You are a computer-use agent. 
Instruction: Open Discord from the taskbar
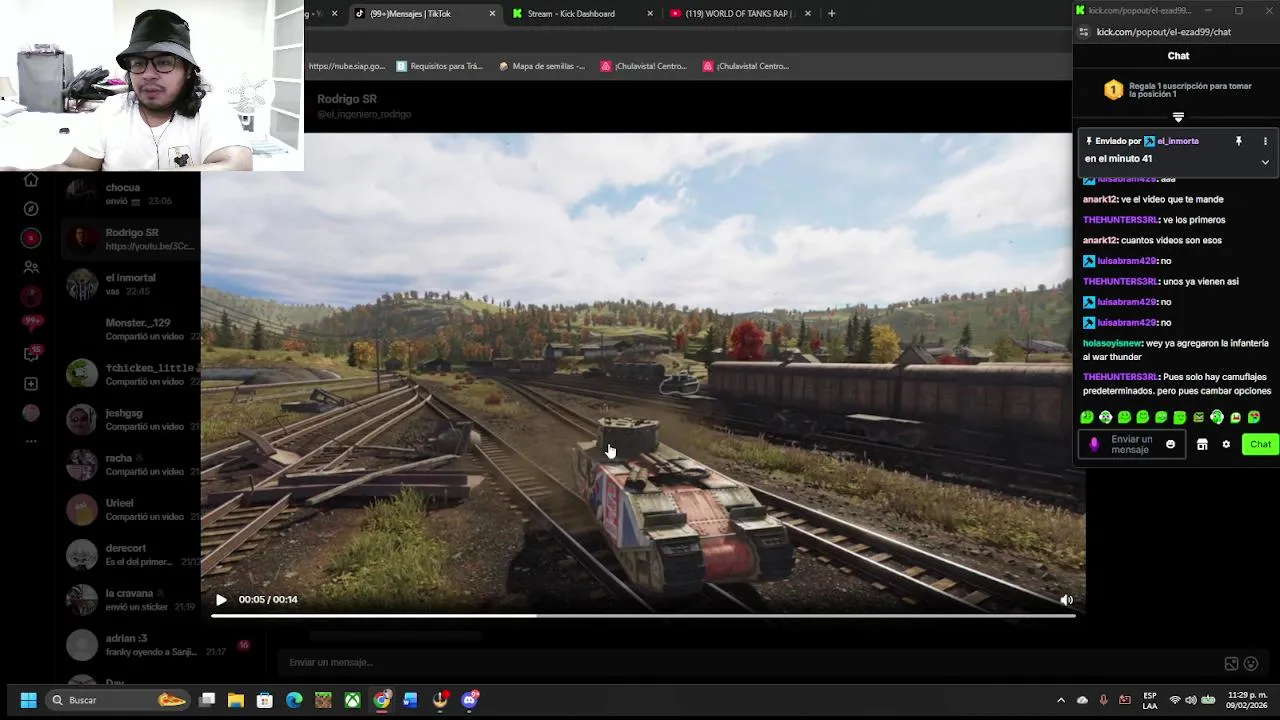pos(470,700)
